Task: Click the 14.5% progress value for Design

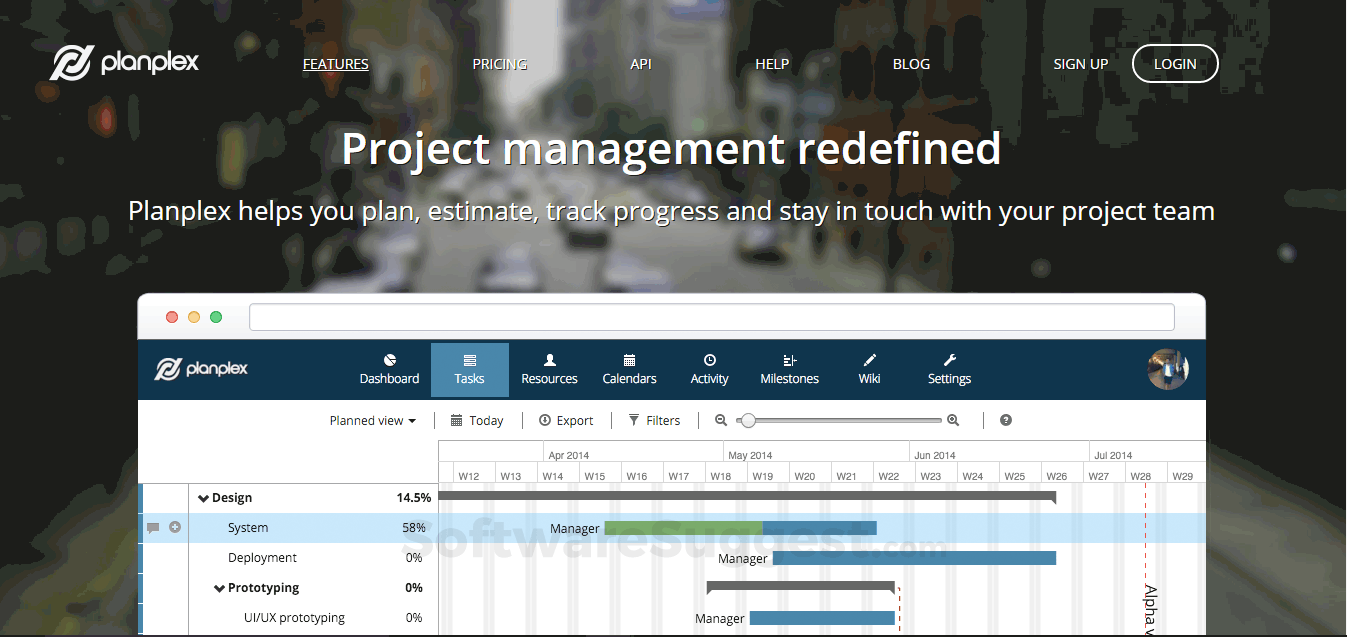Action: [414, 498]
